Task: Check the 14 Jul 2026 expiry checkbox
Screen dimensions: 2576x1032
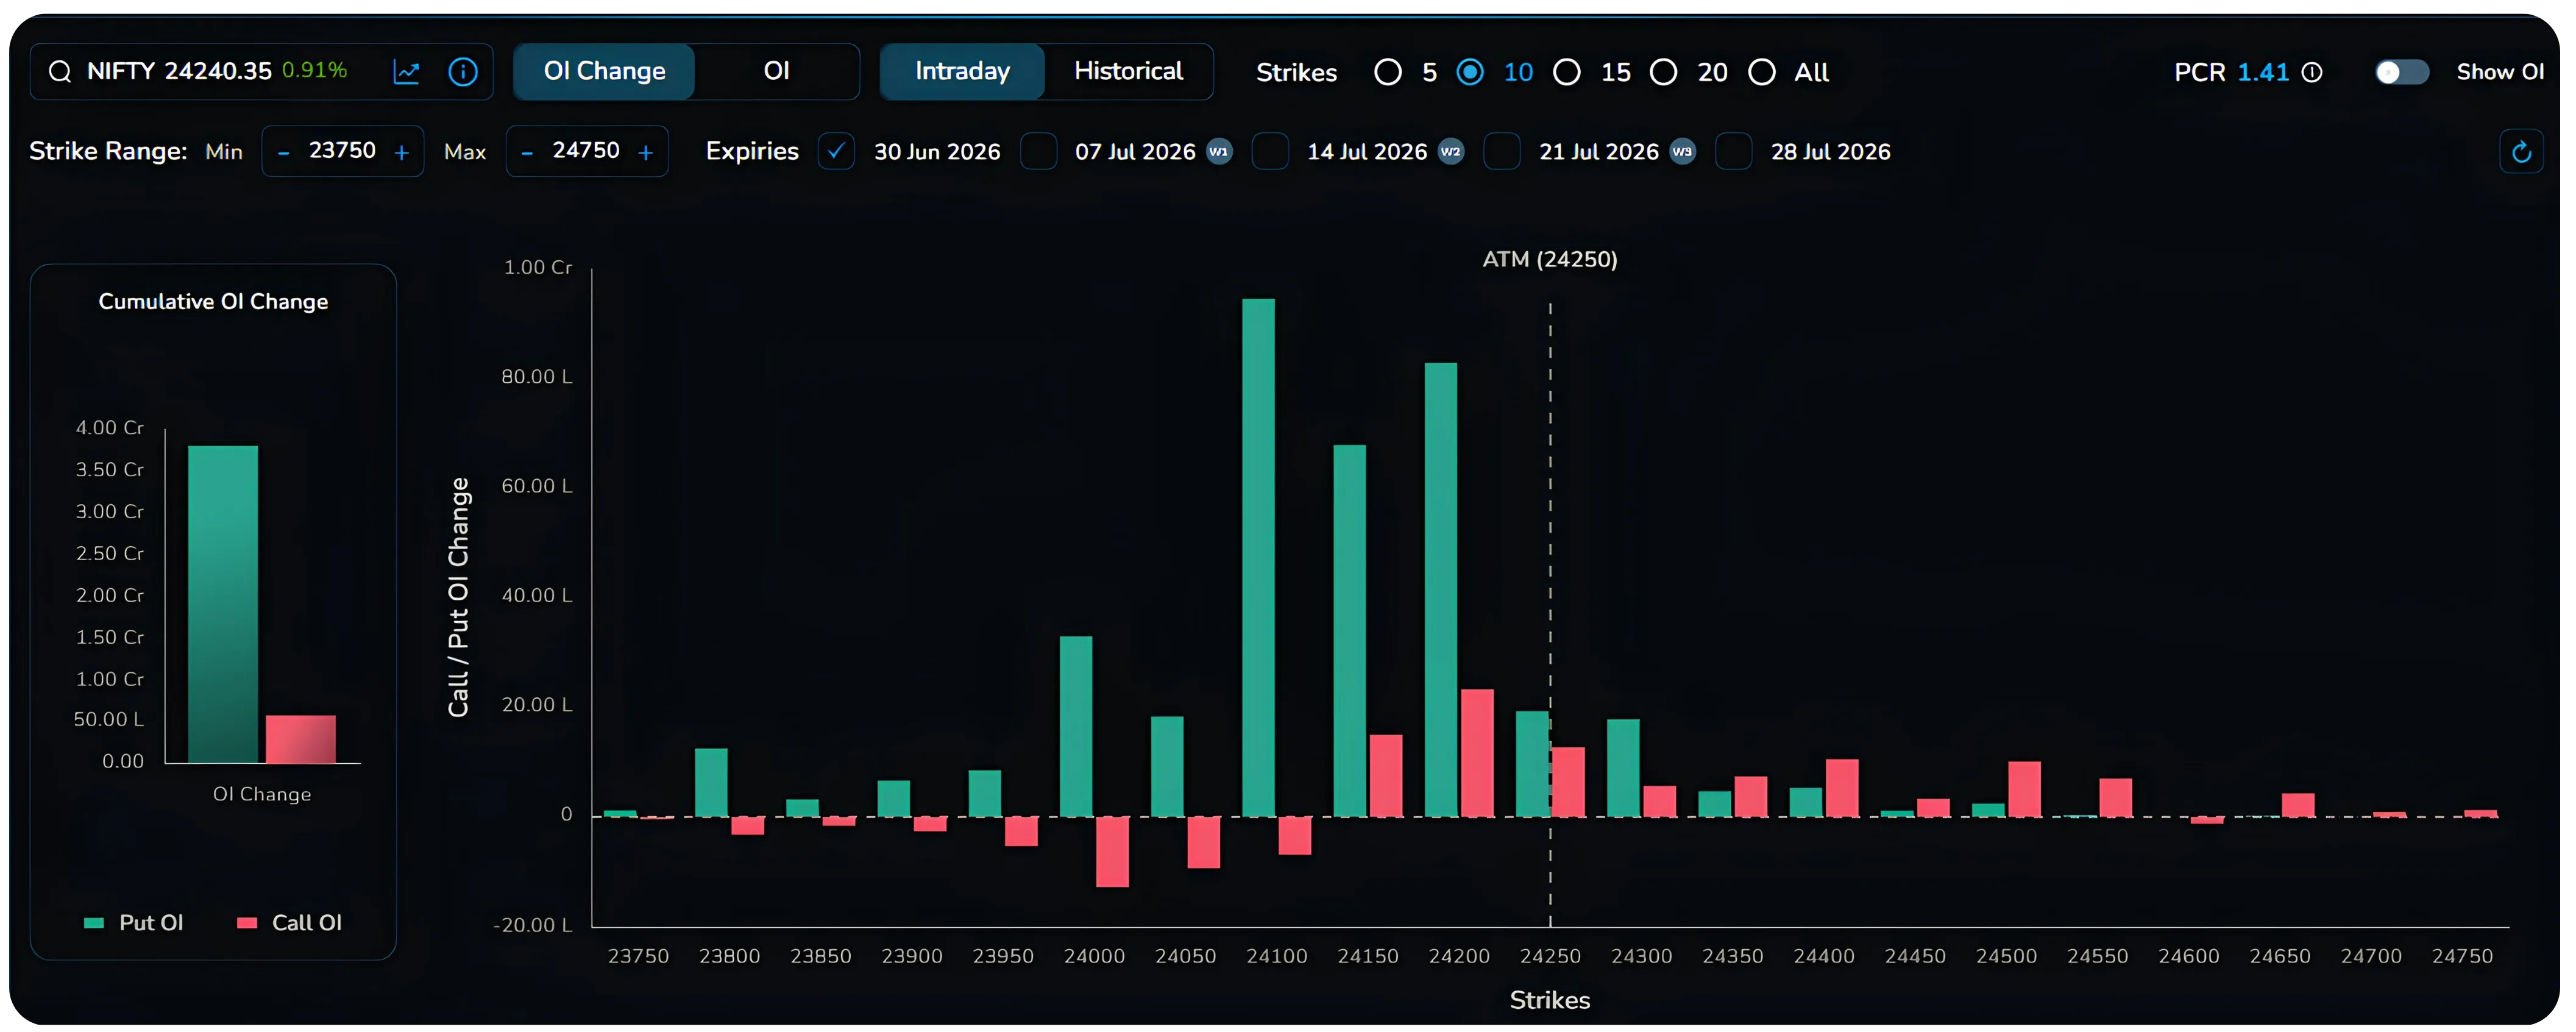Action: coord(1270,152)
